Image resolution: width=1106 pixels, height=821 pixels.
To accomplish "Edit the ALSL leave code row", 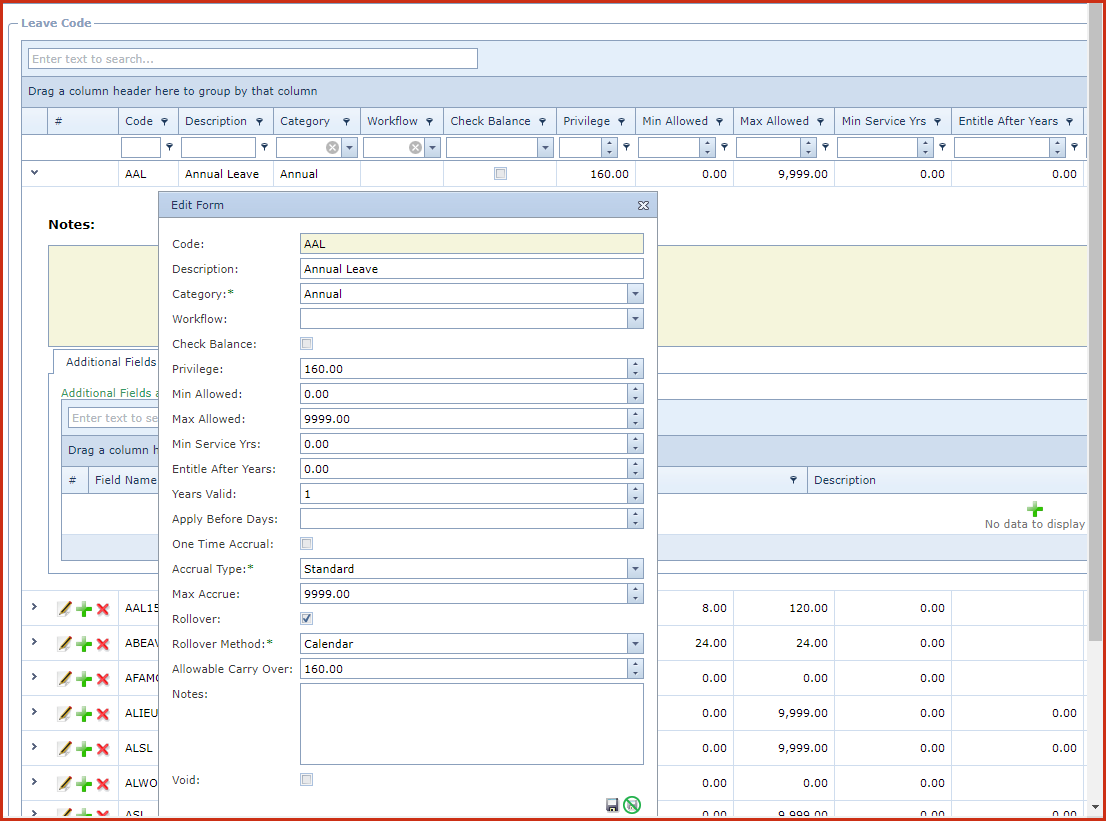I will [x=64, y=748].
